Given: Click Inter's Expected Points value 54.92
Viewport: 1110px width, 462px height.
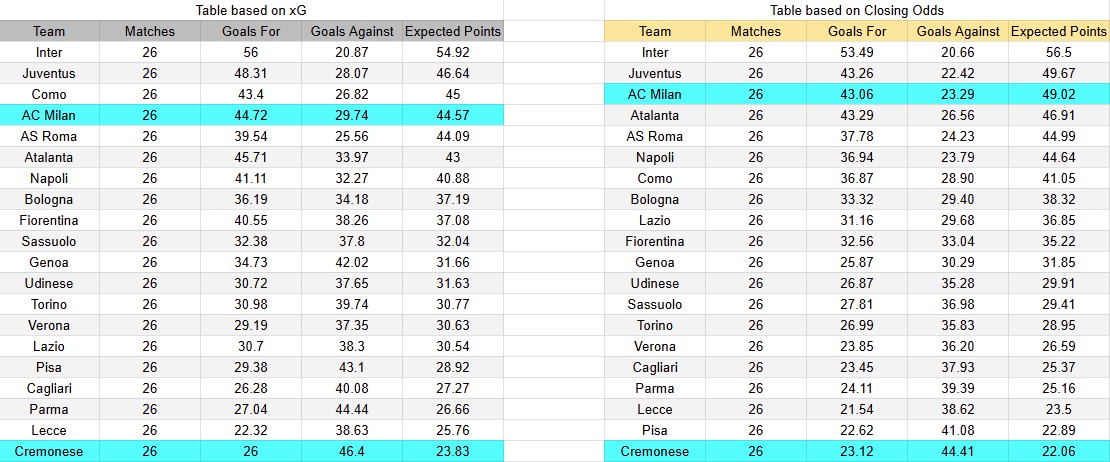Looking at the screenshot, I should click(453, 52).
